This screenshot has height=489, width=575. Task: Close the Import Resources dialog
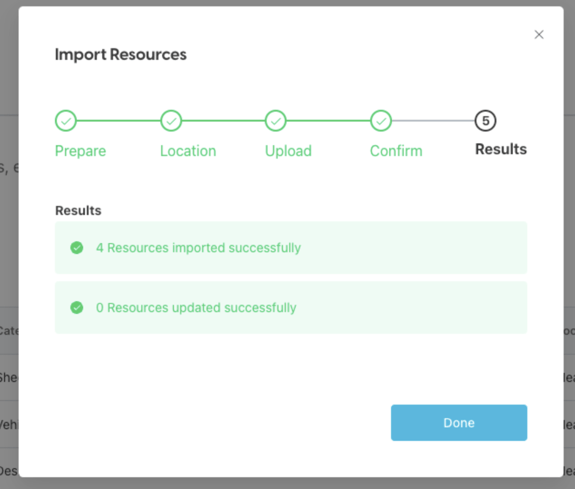pyautogui.click(x=539, y=34)
